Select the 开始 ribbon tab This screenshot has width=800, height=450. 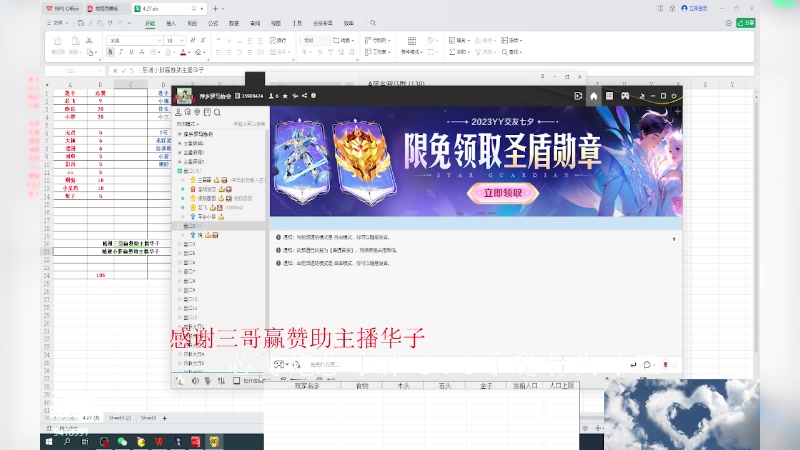(x=150, y=23)
